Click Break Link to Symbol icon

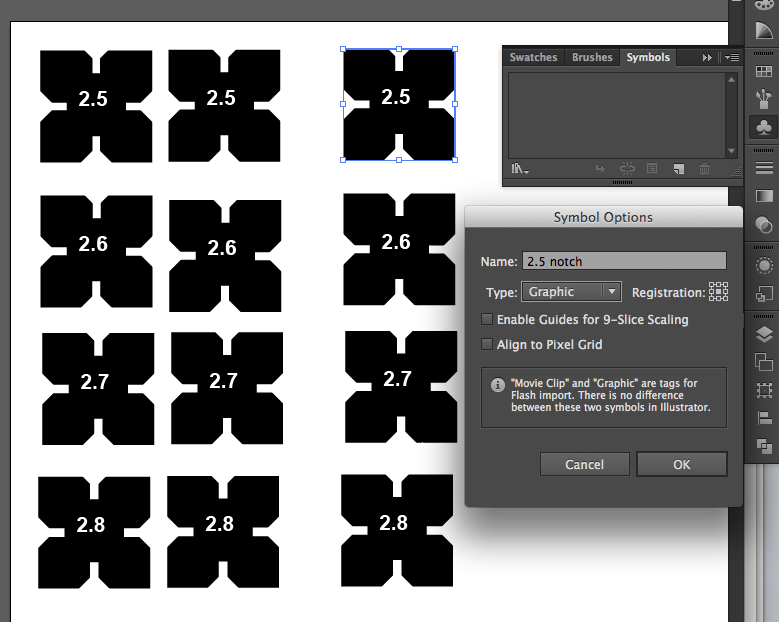click(627, 169)
